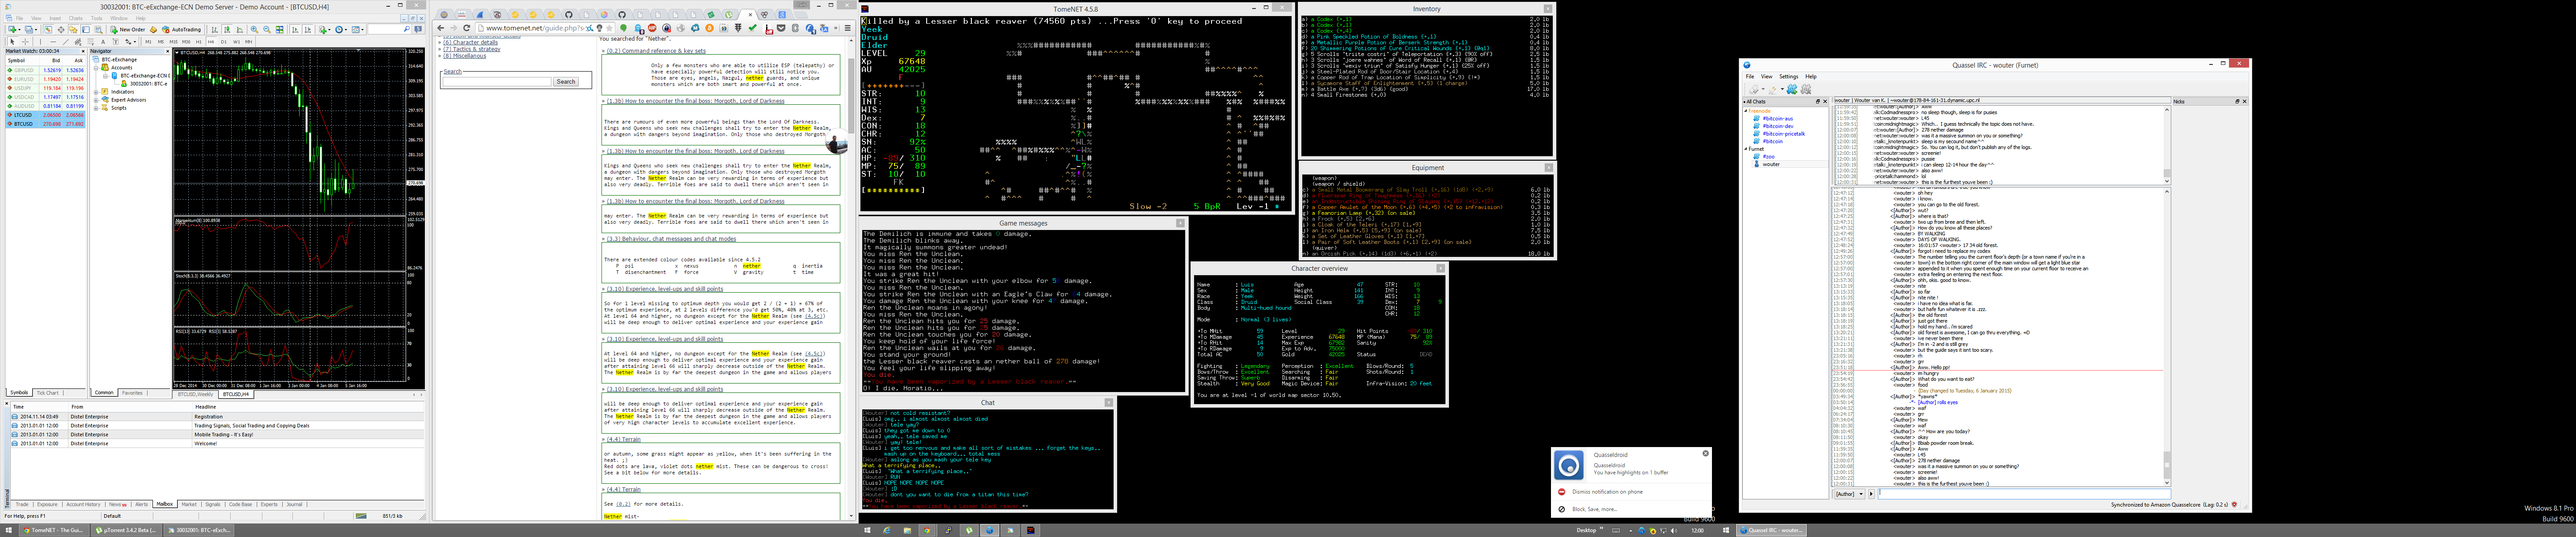The image size is (2576, 537).
Task: Click the Quassel connect to network icon
Action: [1754, 89]
